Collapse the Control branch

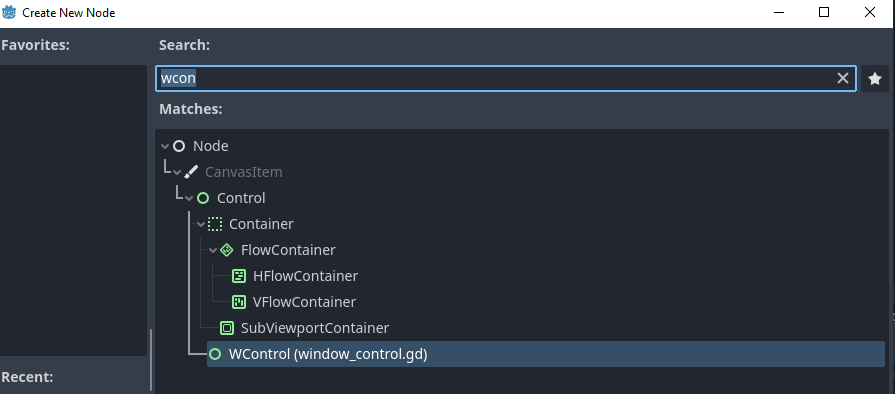[190, 199]
